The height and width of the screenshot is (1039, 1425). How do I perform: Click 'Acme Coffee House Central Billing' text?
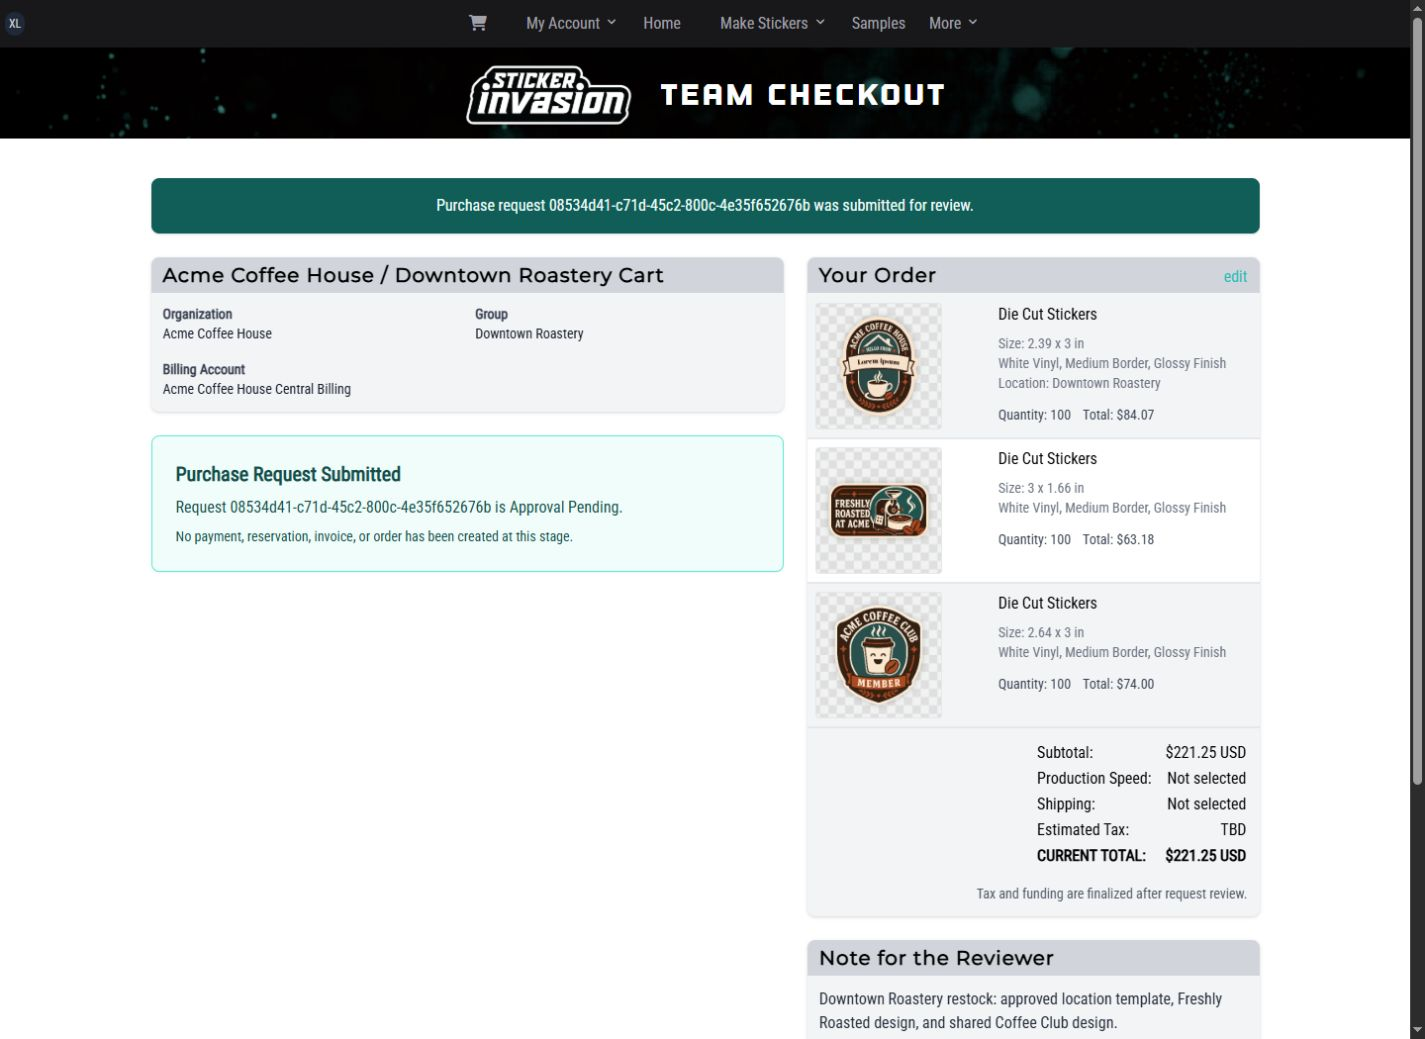[x=257, y=389]
